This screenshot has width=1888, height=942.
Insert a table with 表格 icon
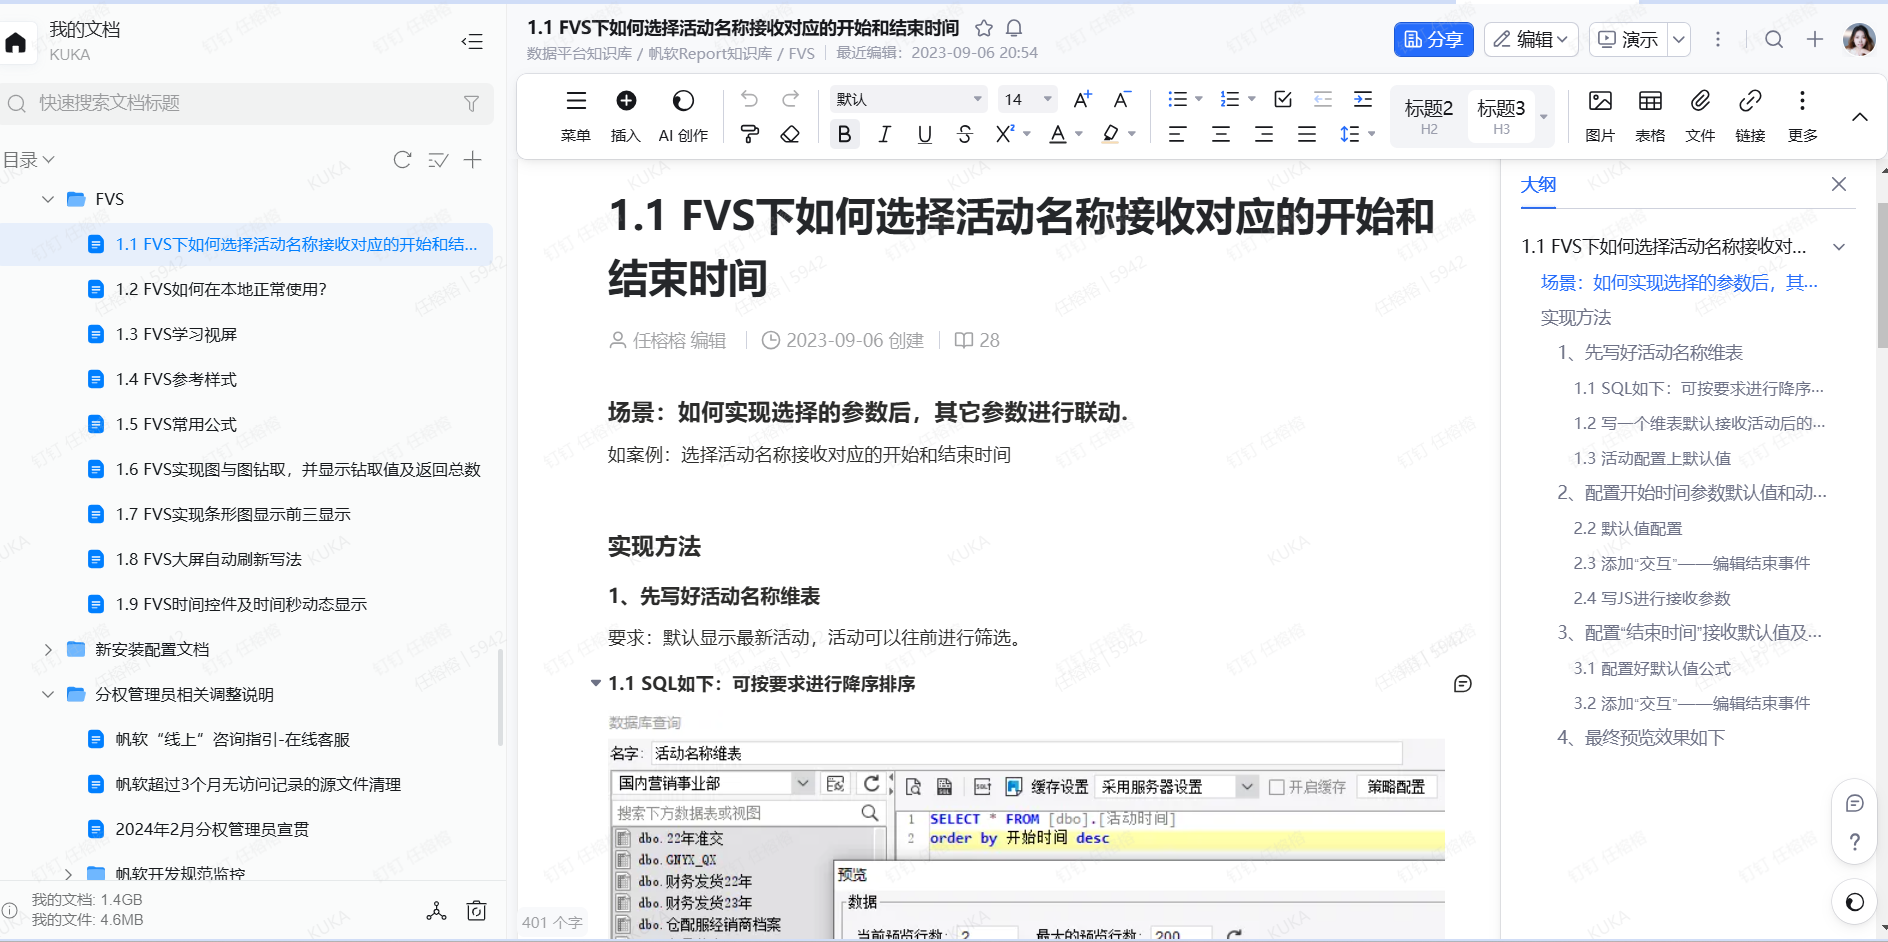tap(1650, 115)
